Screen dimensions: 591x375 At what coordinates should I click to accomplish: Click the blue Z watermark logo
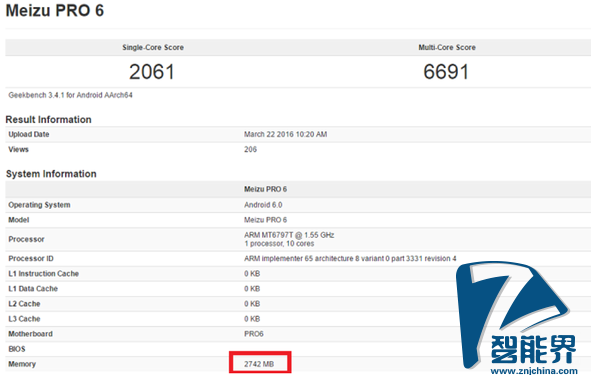point(514,315)
